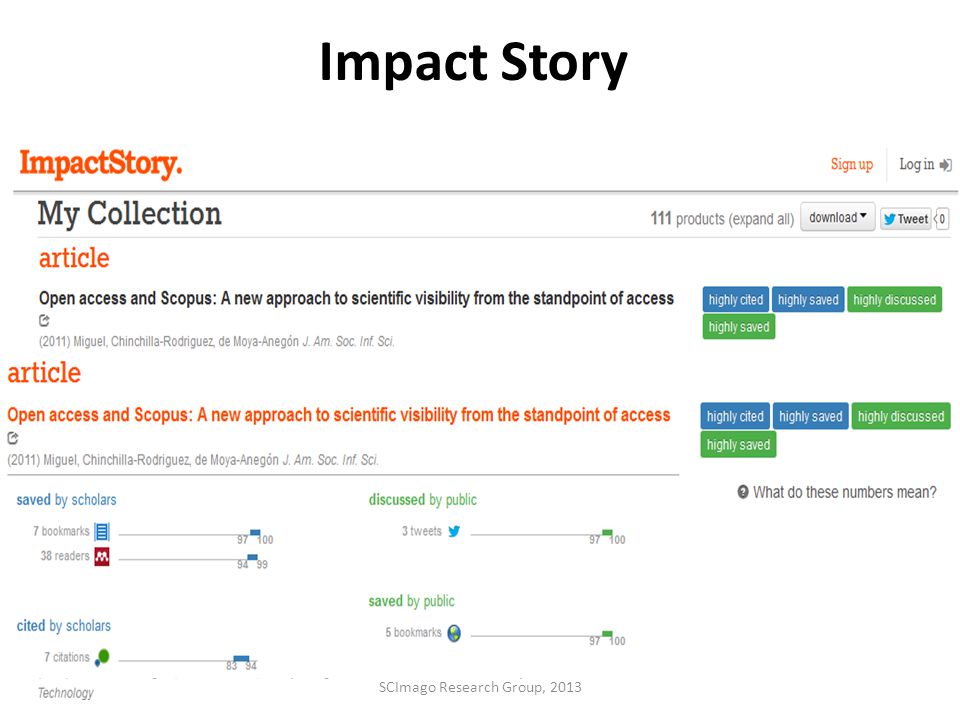
Task: Click top green highly discussed badge
Action: (894, 299)
